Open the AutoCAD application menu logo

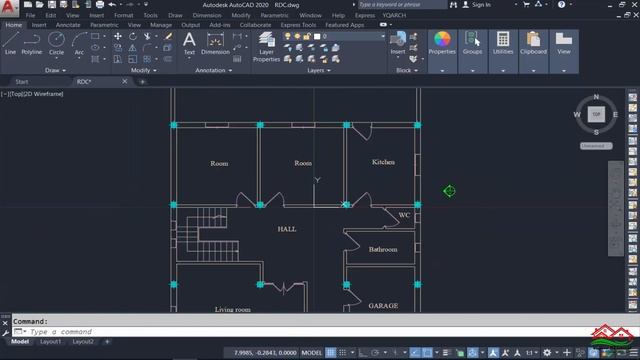pyautogui.click(x=9, y=8)
